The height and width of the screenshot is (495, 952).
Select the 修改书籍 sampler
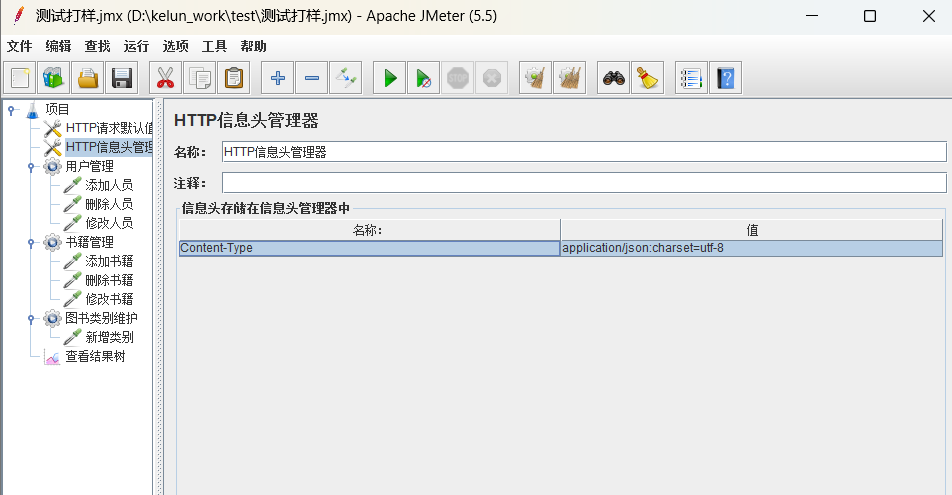coord(109,299)
